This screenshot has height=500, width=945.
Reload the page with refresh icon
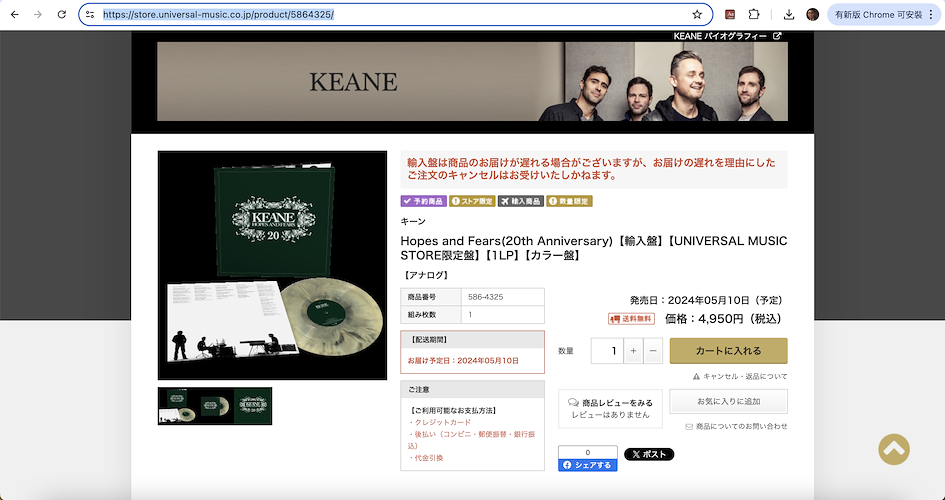tap(61, 14)
